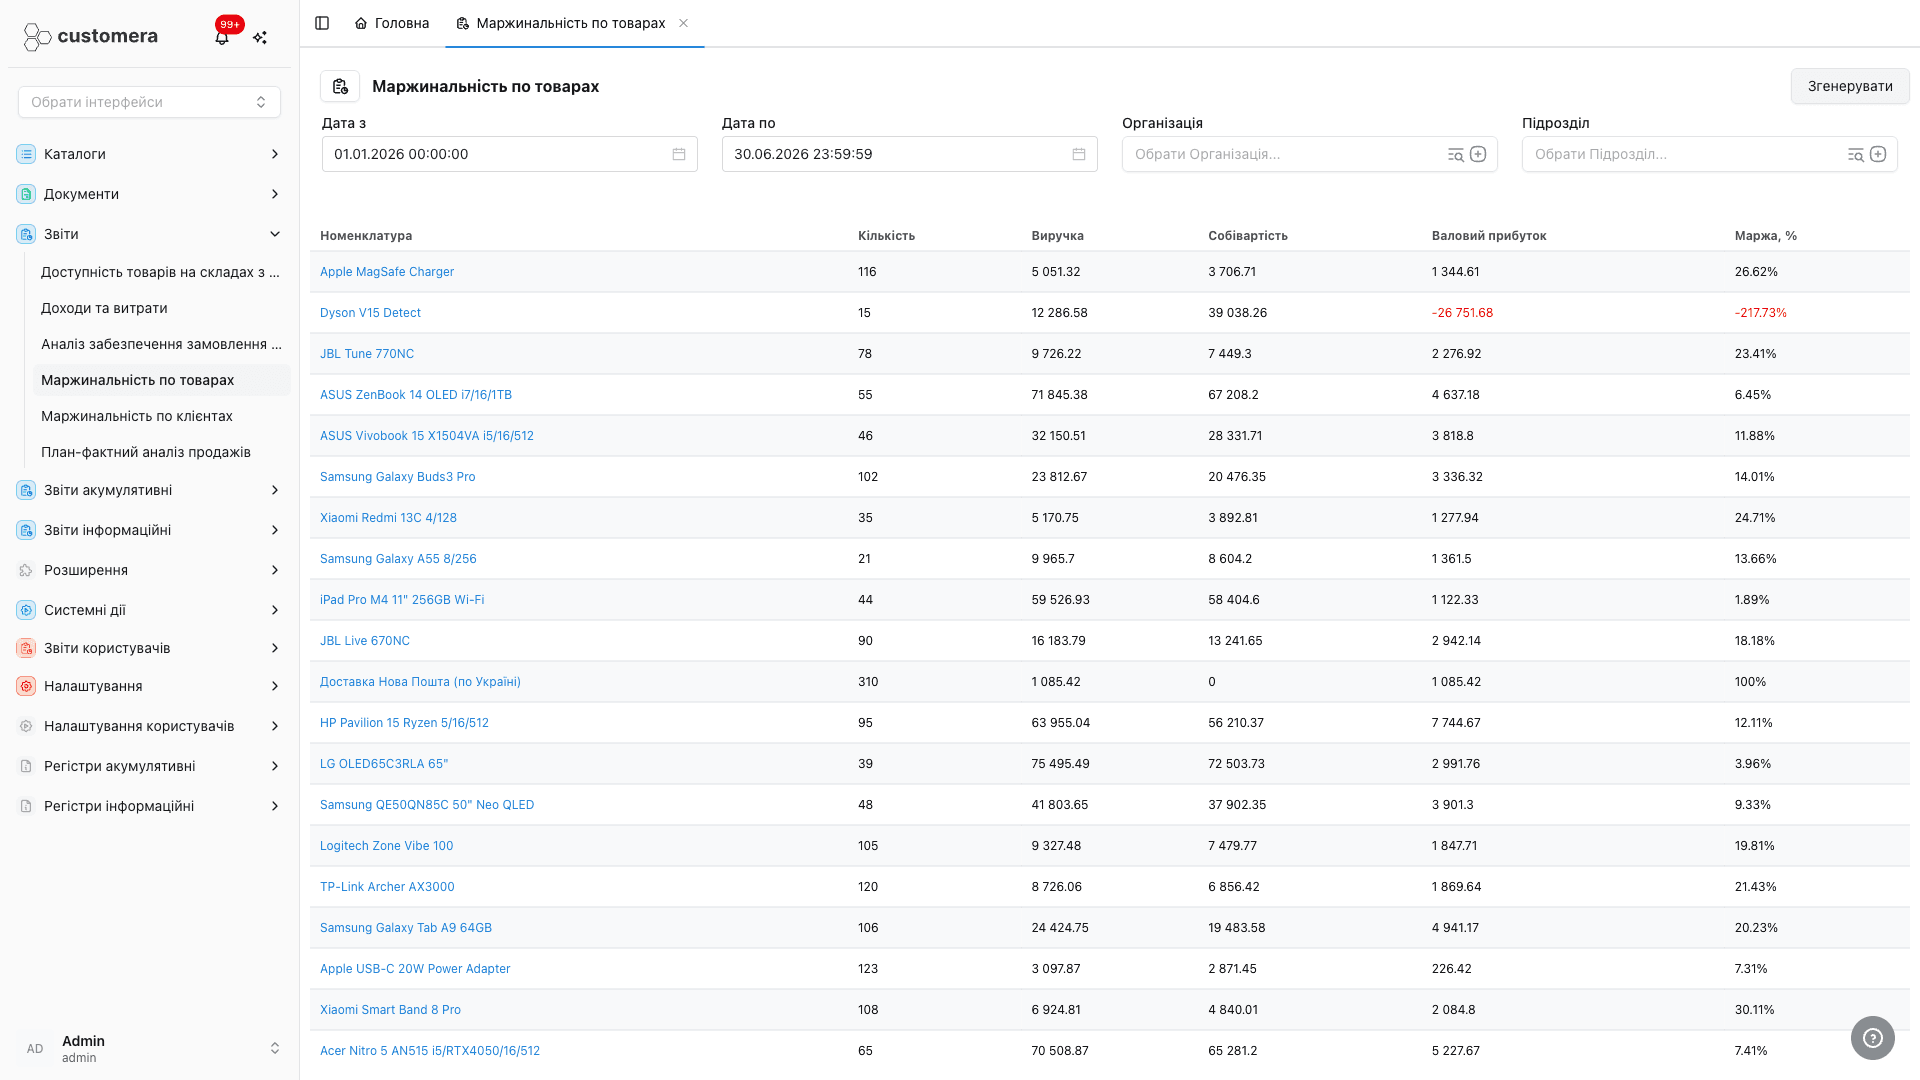Click the Каталоги sidebar icon
This screenshot has height=1080, width=1920.
pos(26,154)
